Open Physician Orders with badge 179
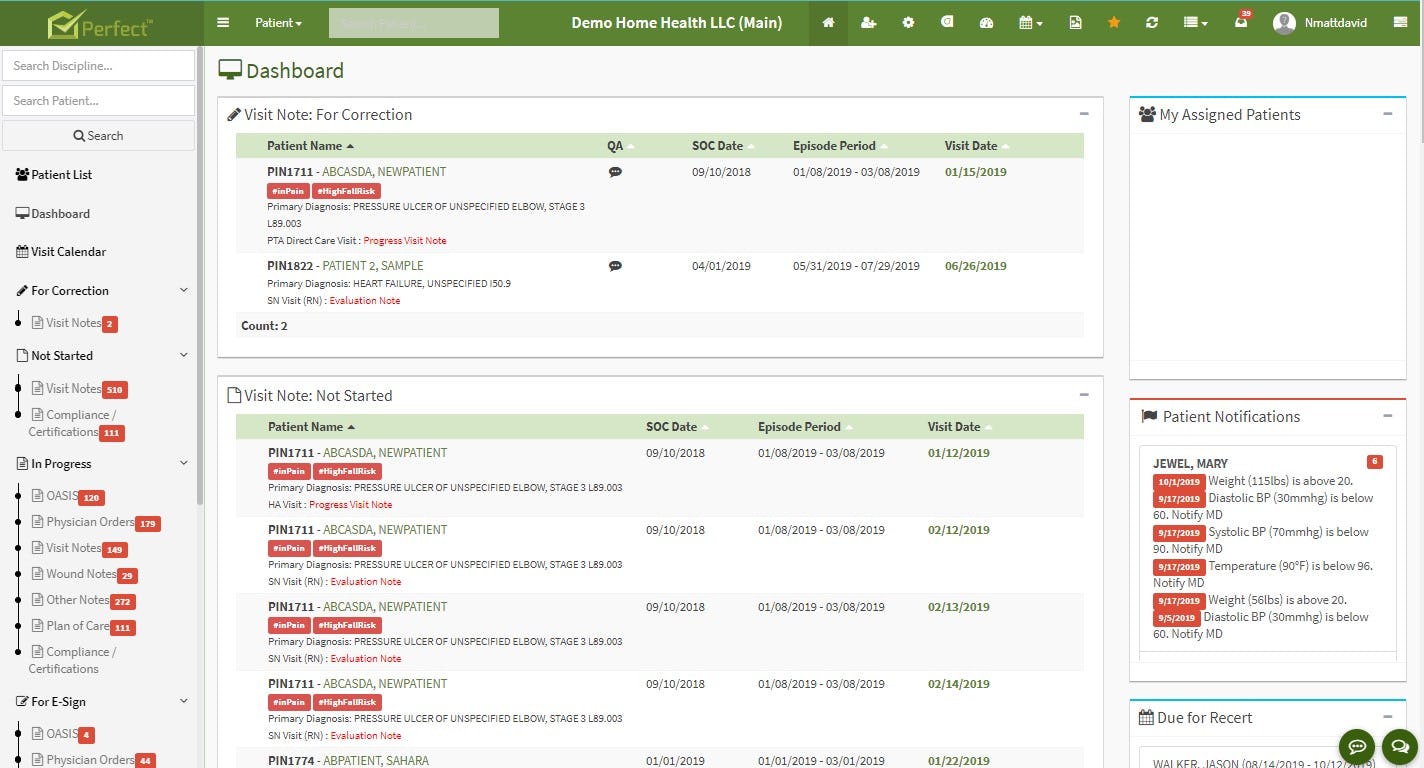The image size is (1424, 768). (96, 522)
